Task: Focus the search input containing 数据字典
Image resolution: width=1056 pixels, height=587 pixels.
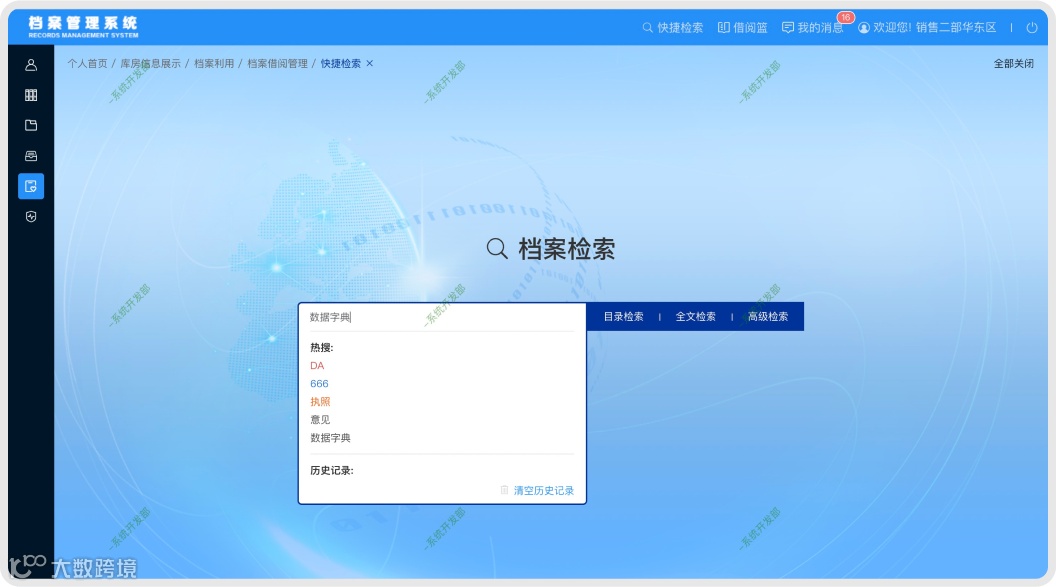Action: click(x=442, y=317)
